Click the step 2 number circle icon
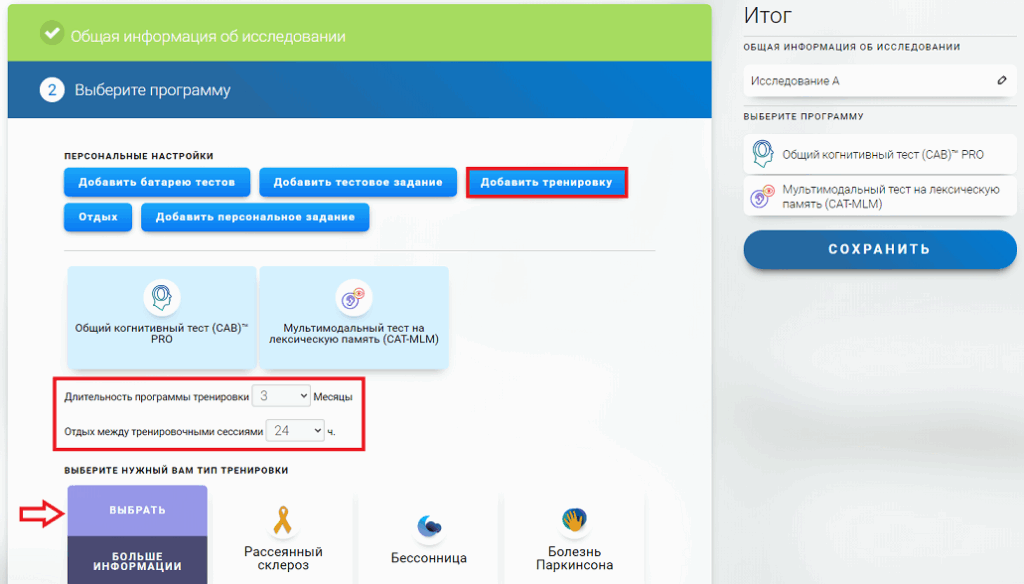1024x584 pixels. click(x=52, y=90)
